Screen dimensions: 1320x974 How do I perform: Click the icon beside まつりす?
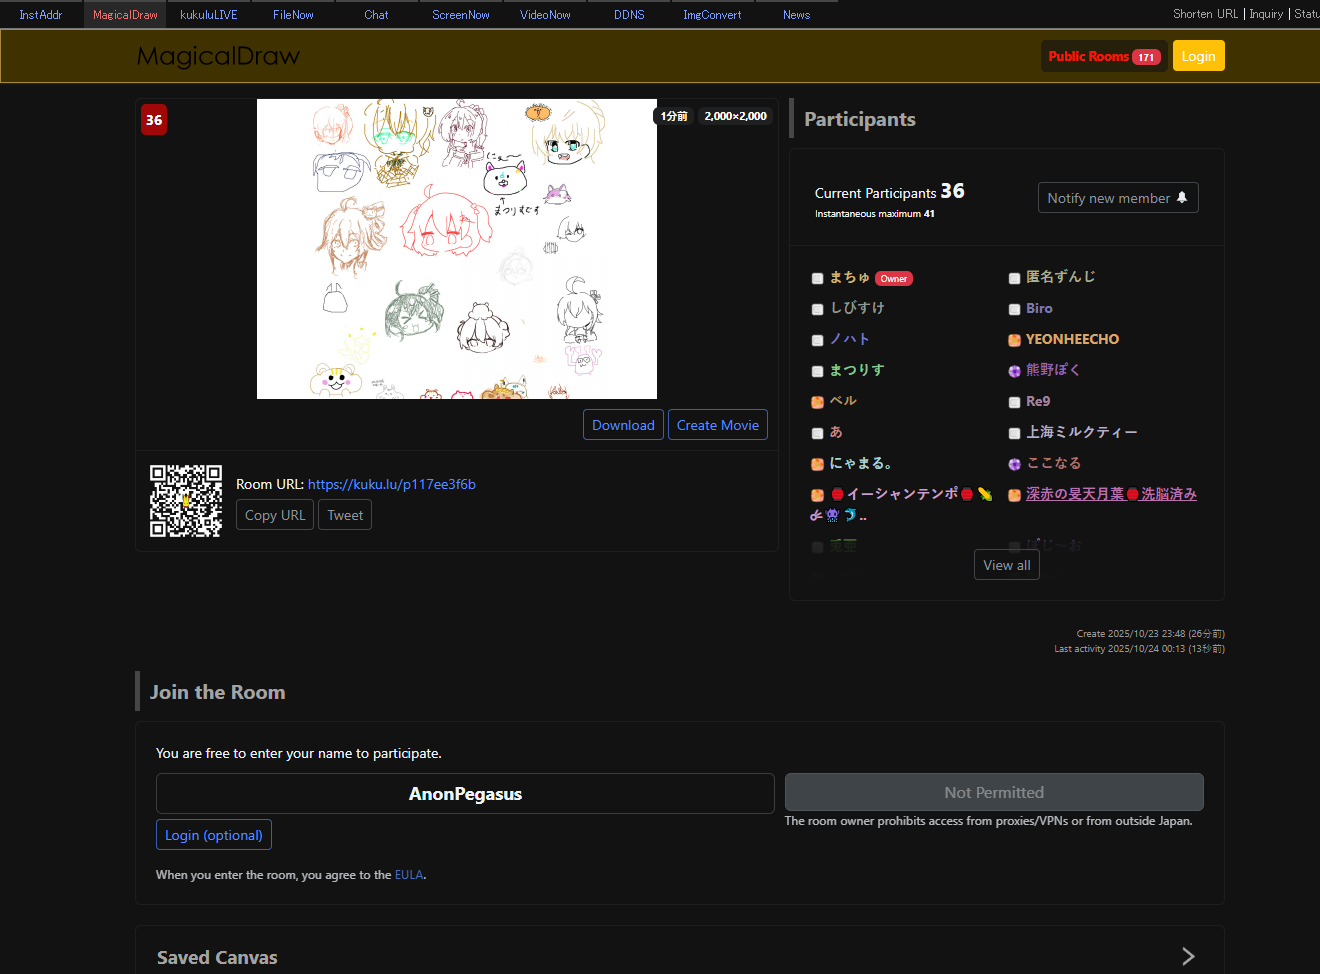(x=818, y=372)
